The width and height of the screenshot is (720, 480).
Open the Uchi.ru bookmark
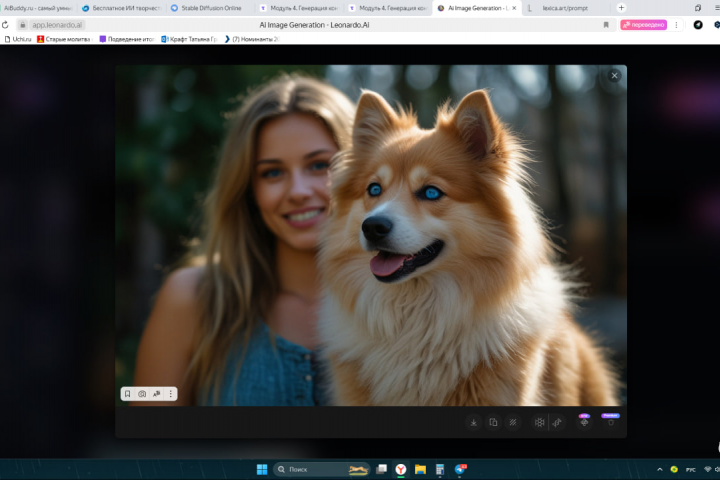tap(18, 39)
